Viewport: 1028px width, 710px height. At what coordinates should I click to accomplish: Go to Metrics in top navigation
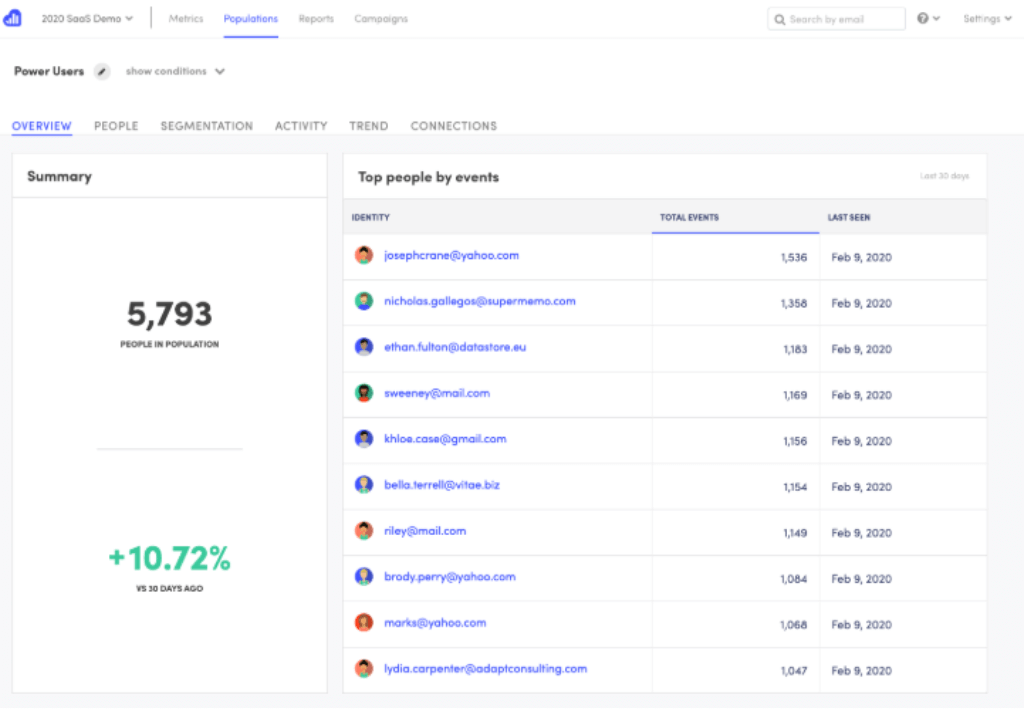[186, 19]
